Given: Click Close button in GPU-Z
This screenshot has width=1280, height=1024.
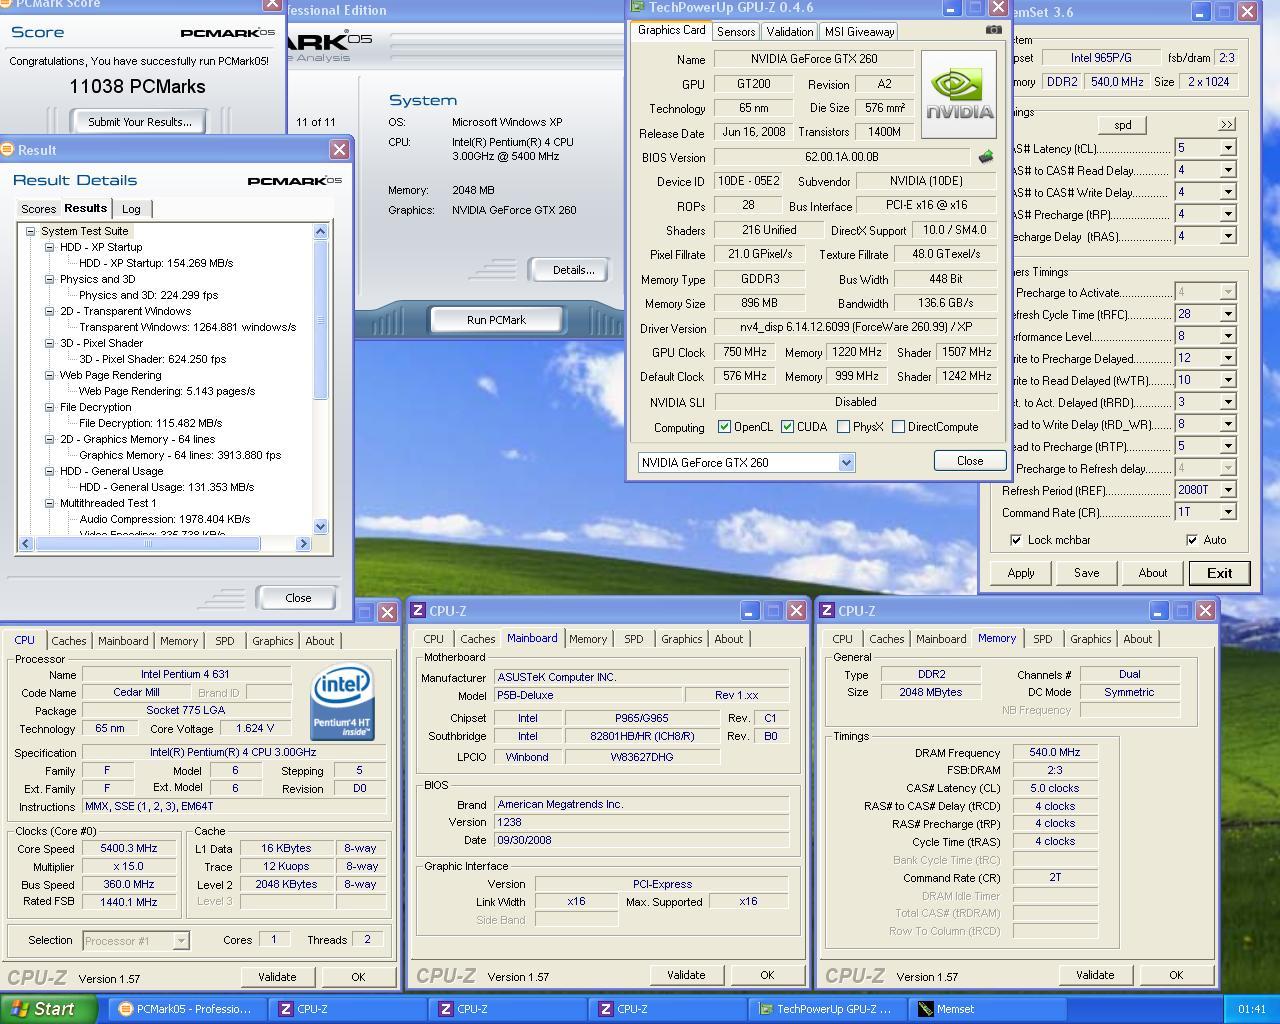Looking at the screenshot, I should tap(969, 461).
